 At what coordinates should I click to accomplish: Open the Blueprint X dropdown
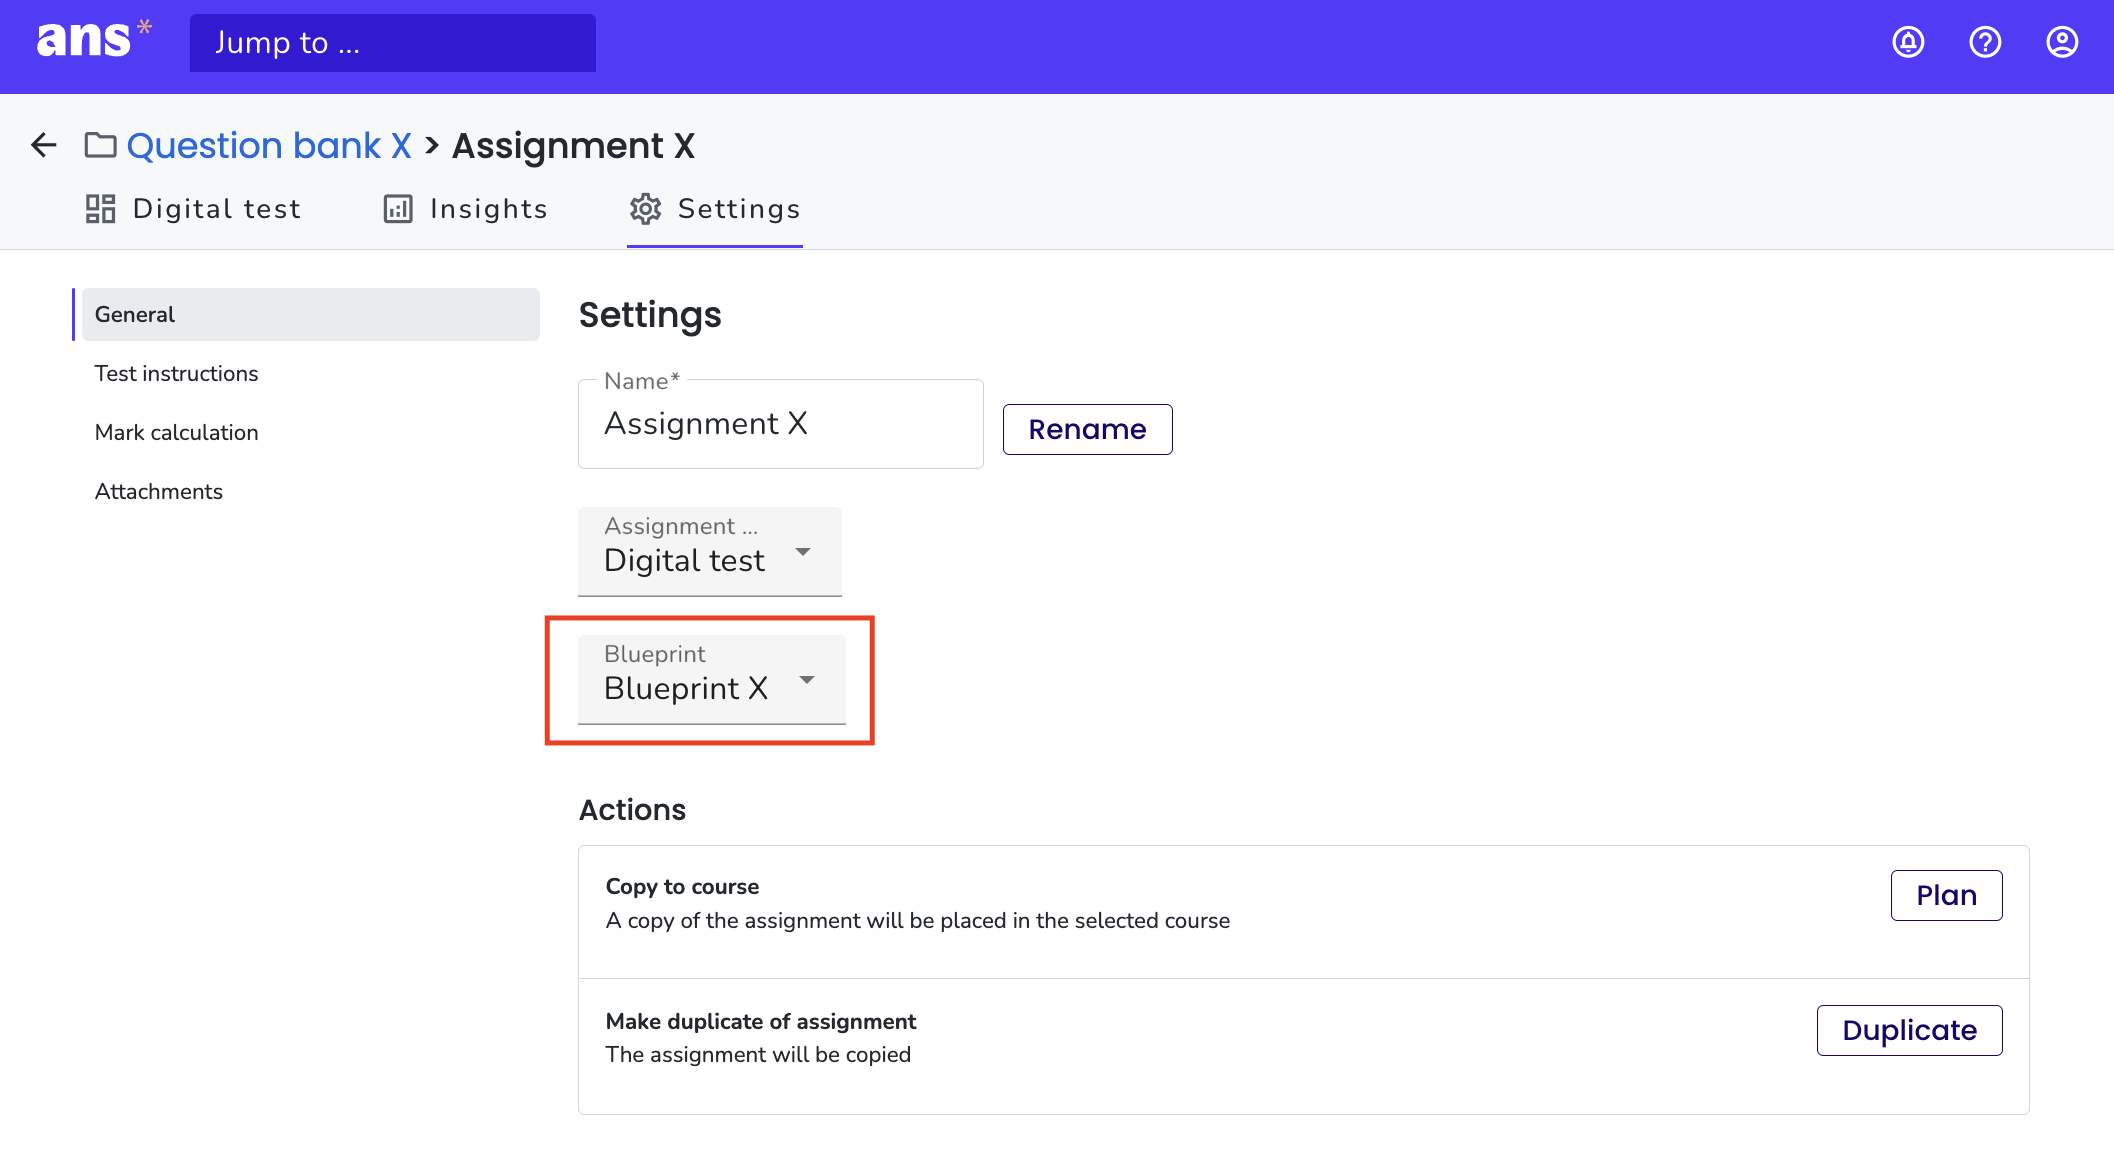coord(712,679)
